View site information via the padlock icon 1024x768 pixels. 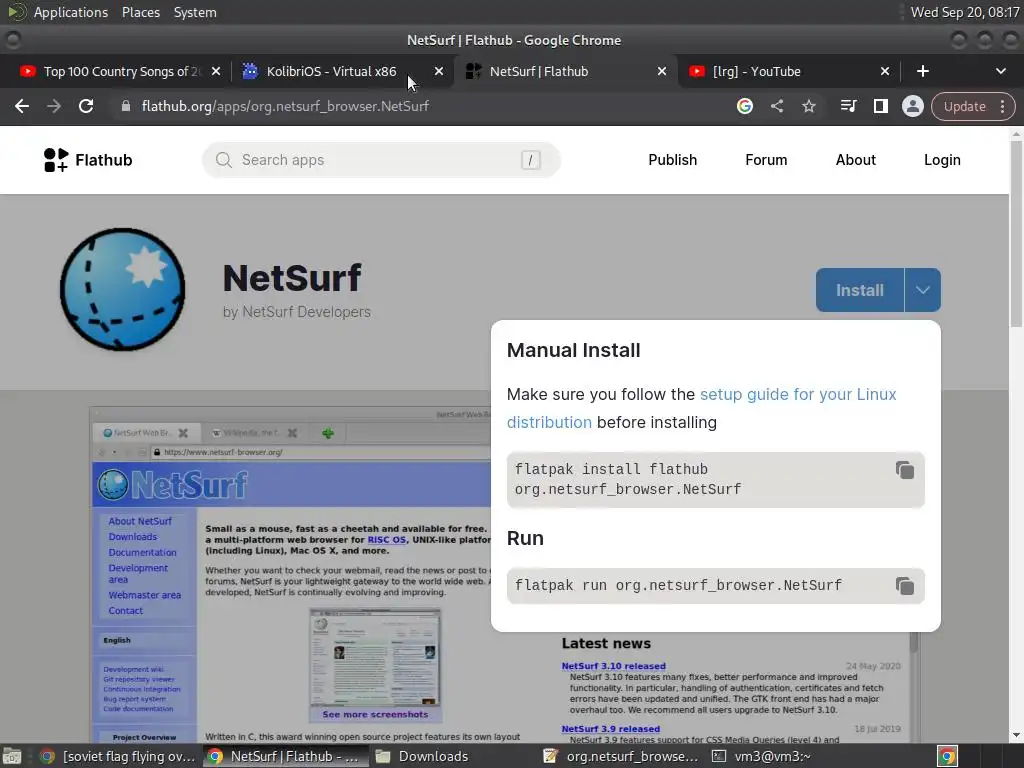point(126,106)
